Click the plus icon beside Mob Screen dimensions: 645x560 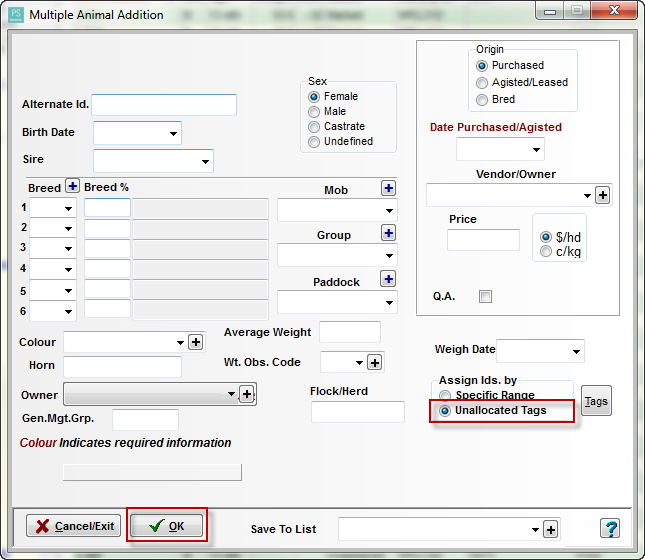click(x=388, y=188)
